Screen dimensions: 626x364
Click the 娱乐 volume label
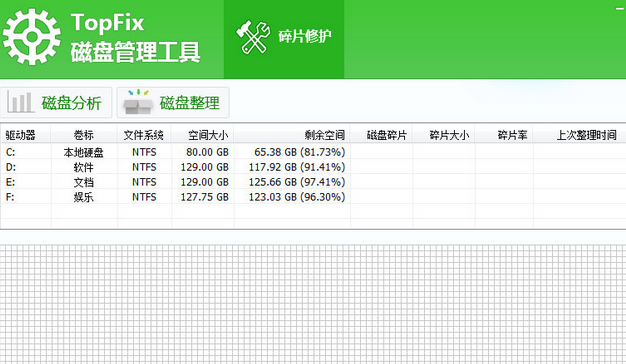coord(83,197)
